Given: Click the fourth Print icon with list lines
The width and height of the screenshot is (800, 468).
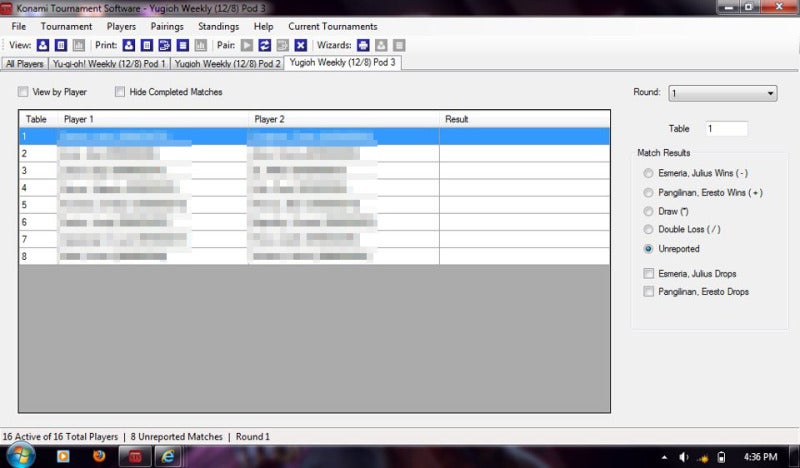Looking at the screenshot, I should [x=183, y=45].
